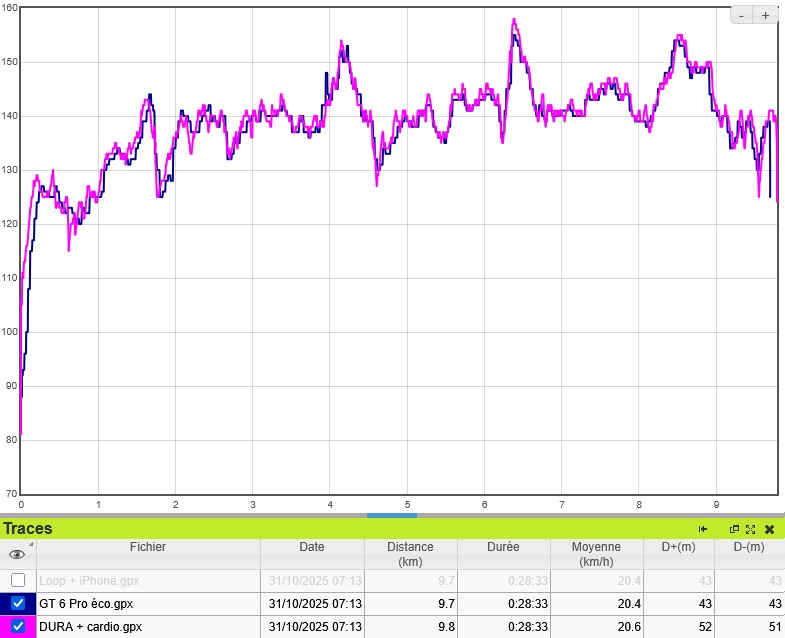785x638 pixels.
Task: Click the Durée column header
Action: click(x=504, y=547)
